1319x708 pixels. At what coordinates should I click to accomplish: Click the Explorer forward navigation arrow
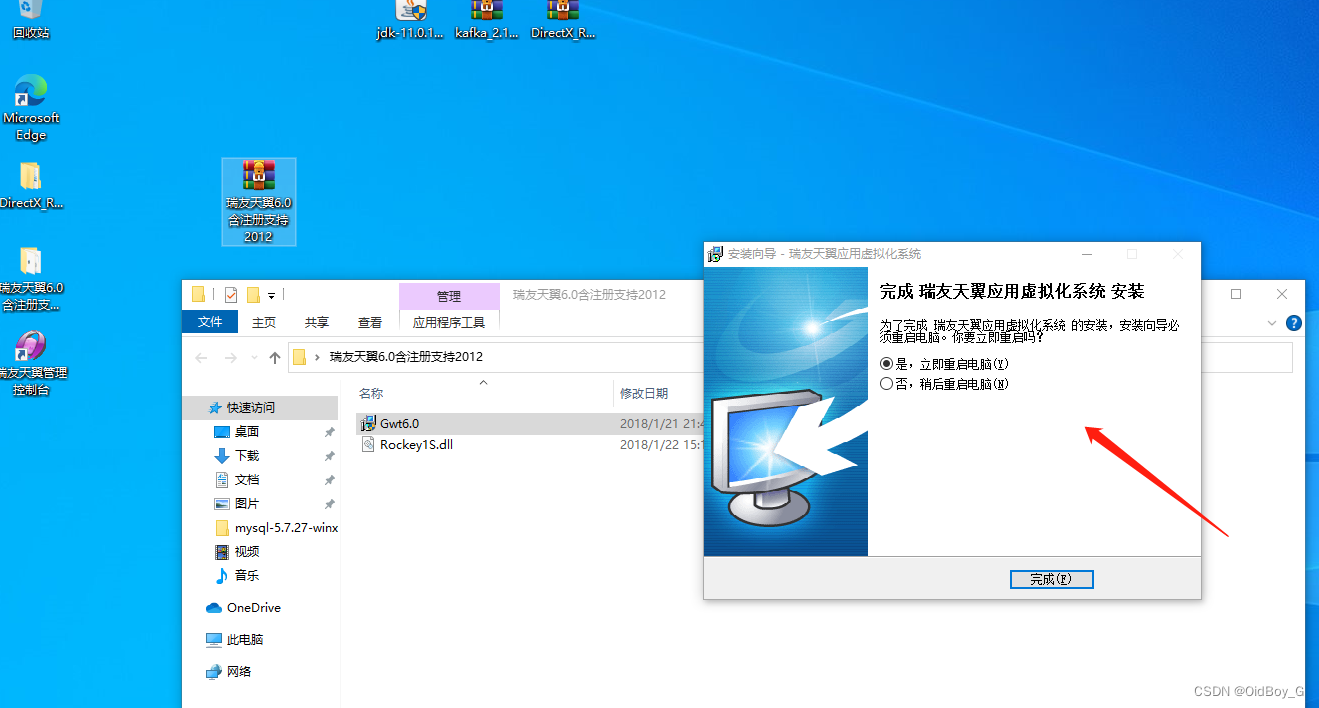[x=231, y=357]
